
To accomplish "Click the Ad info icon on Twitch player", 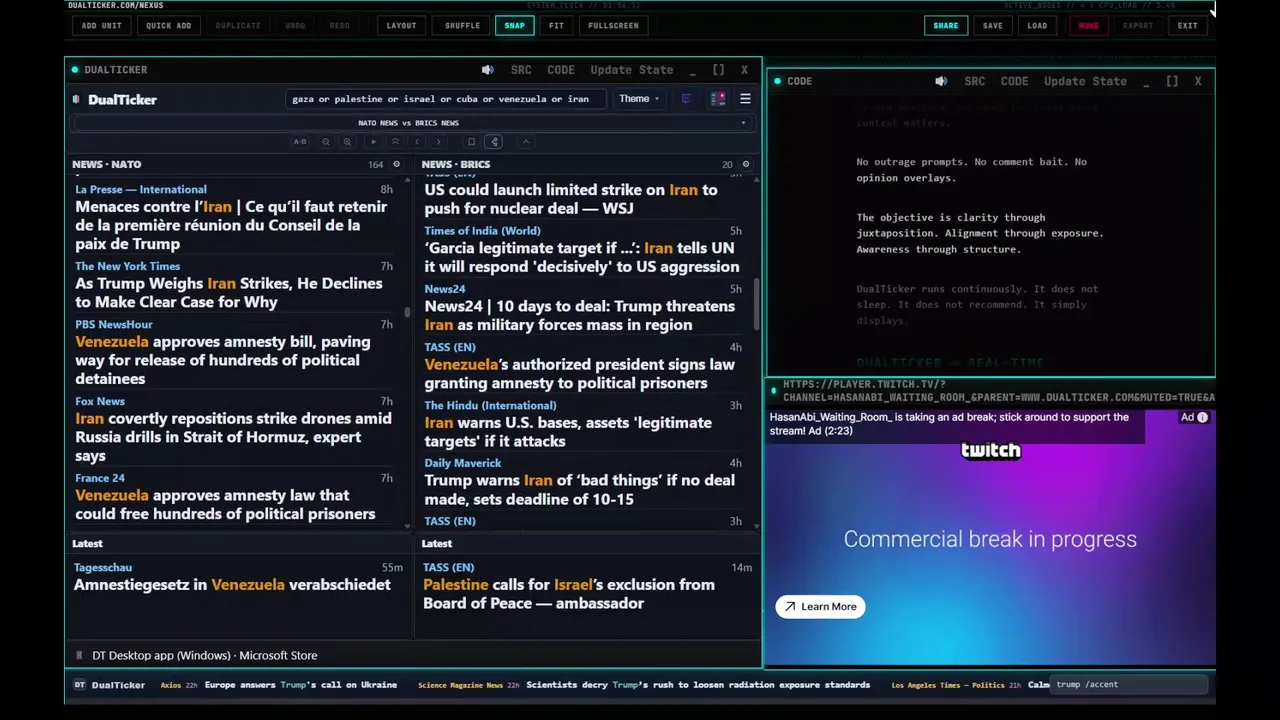I will 1203,417.
